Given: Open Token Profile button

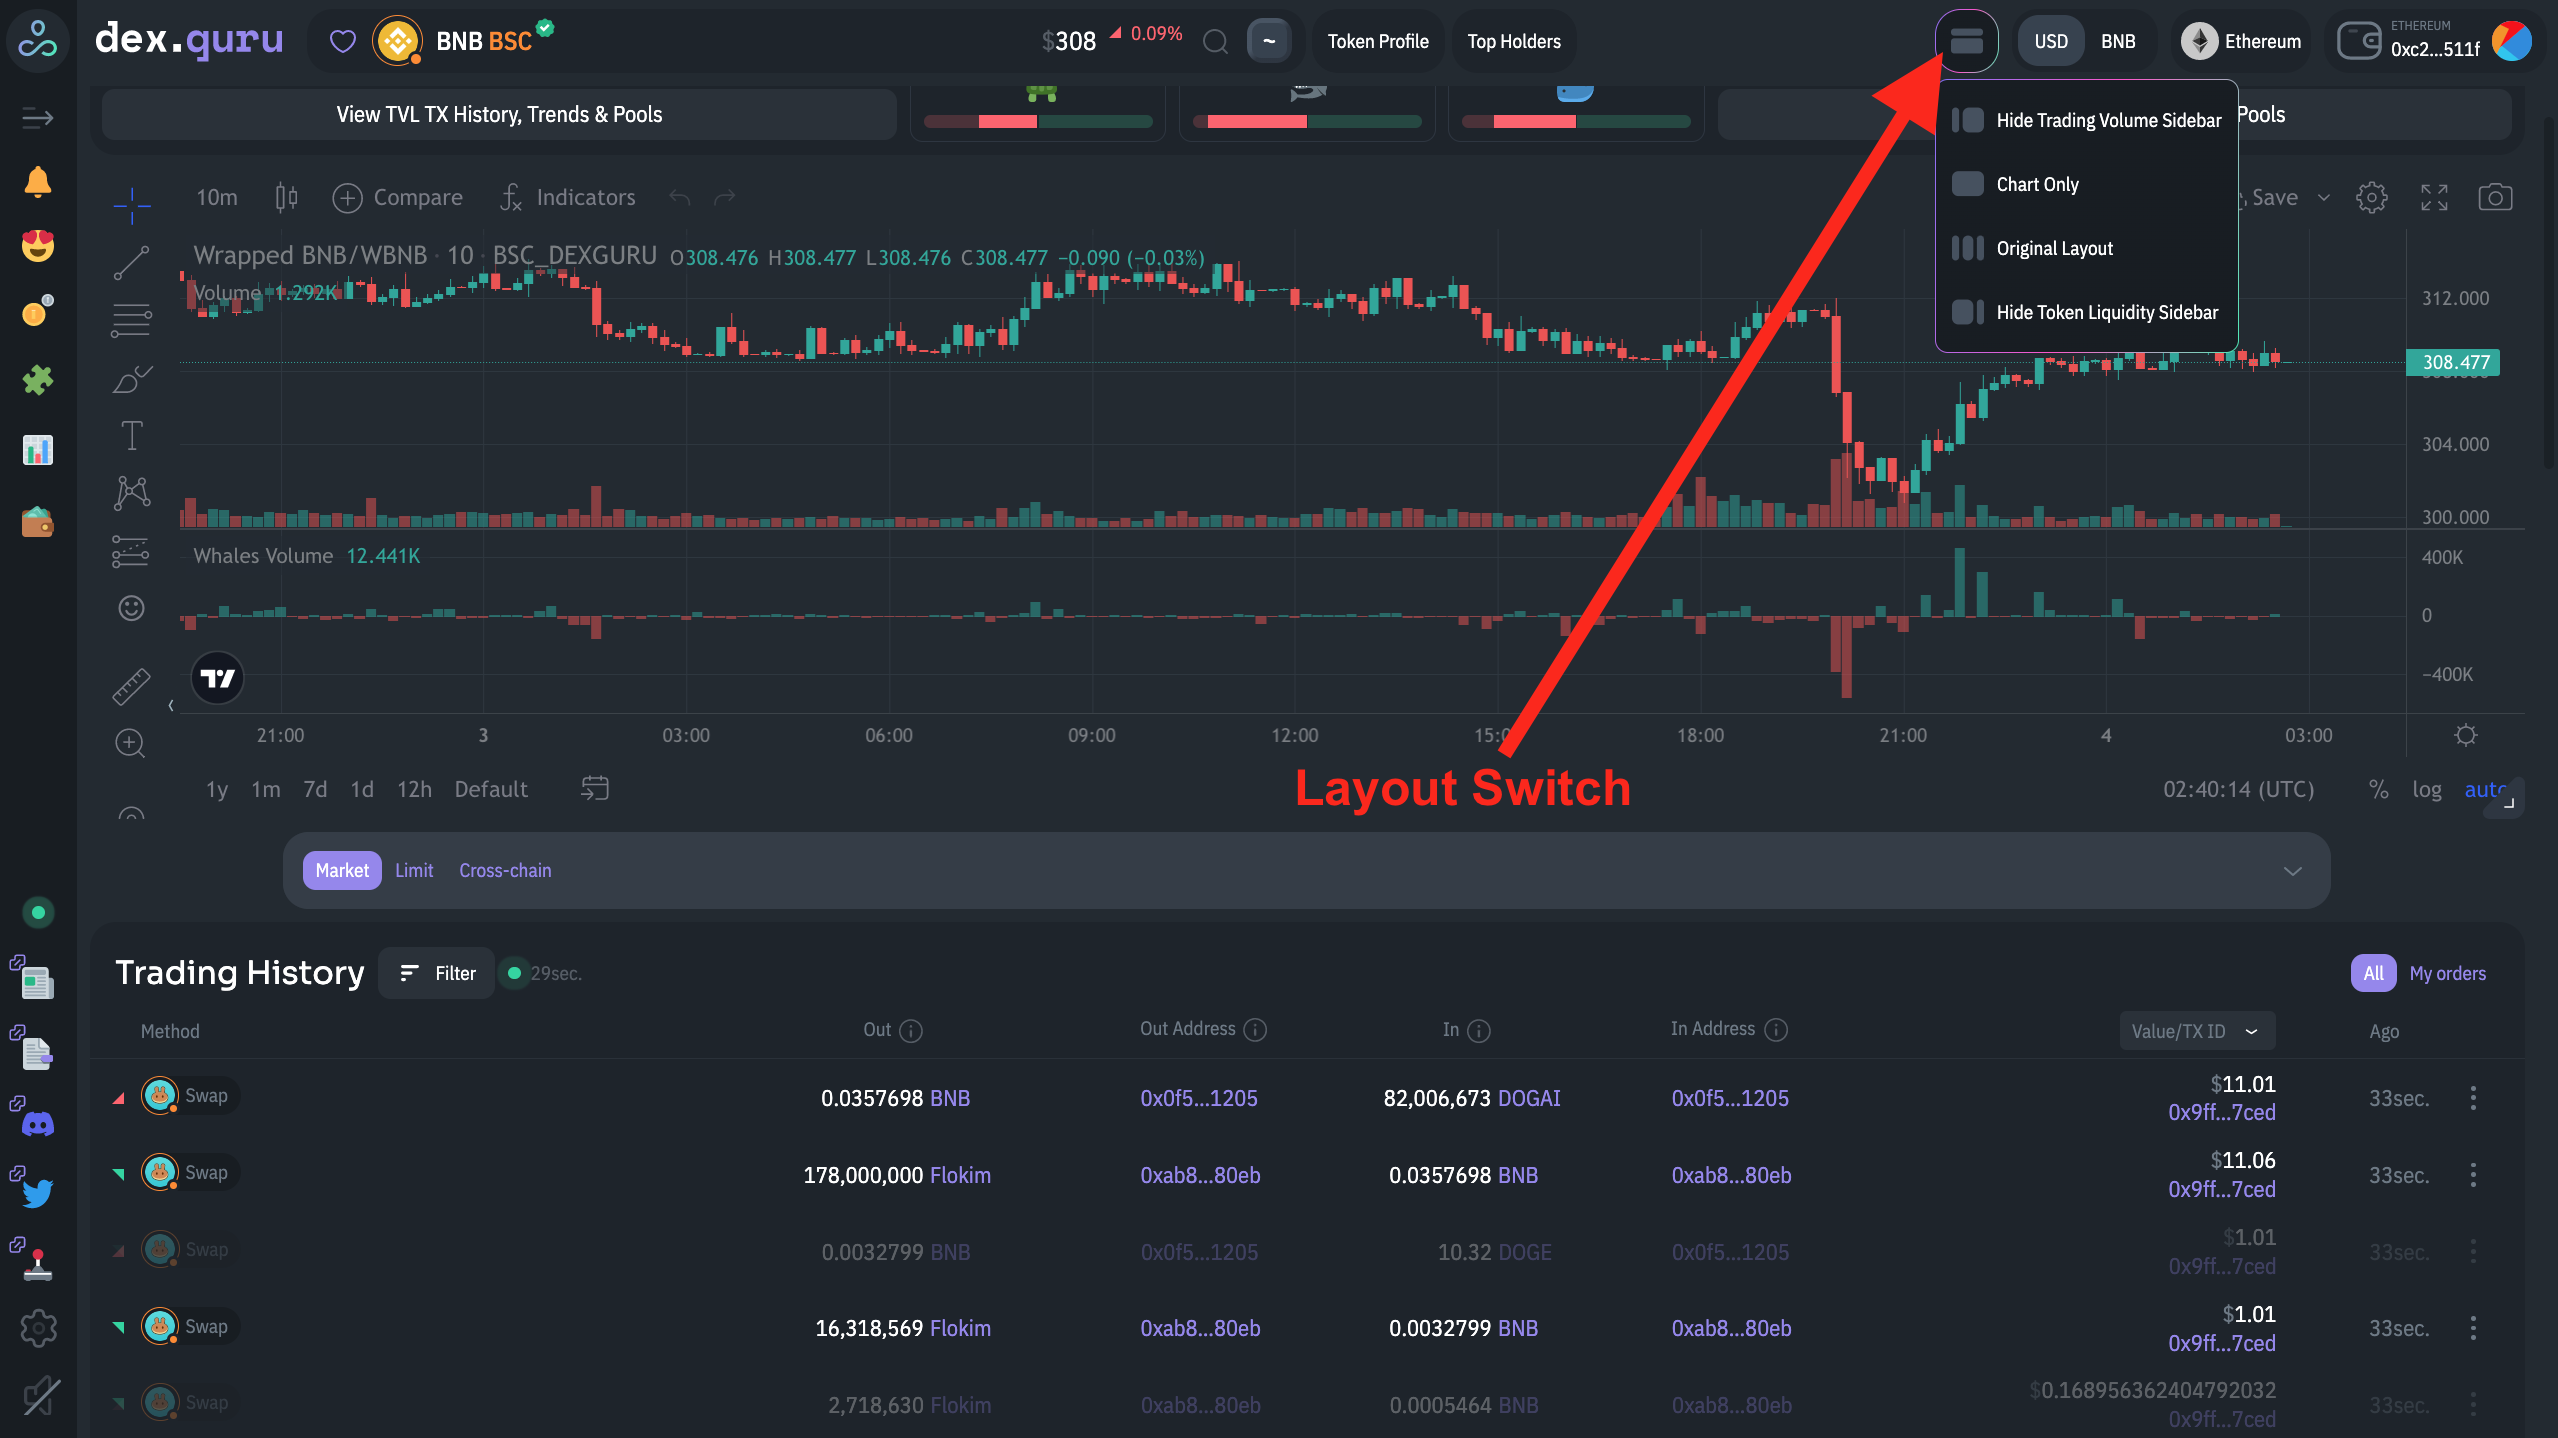Looking at the screenshot, I should point(1377,41).
